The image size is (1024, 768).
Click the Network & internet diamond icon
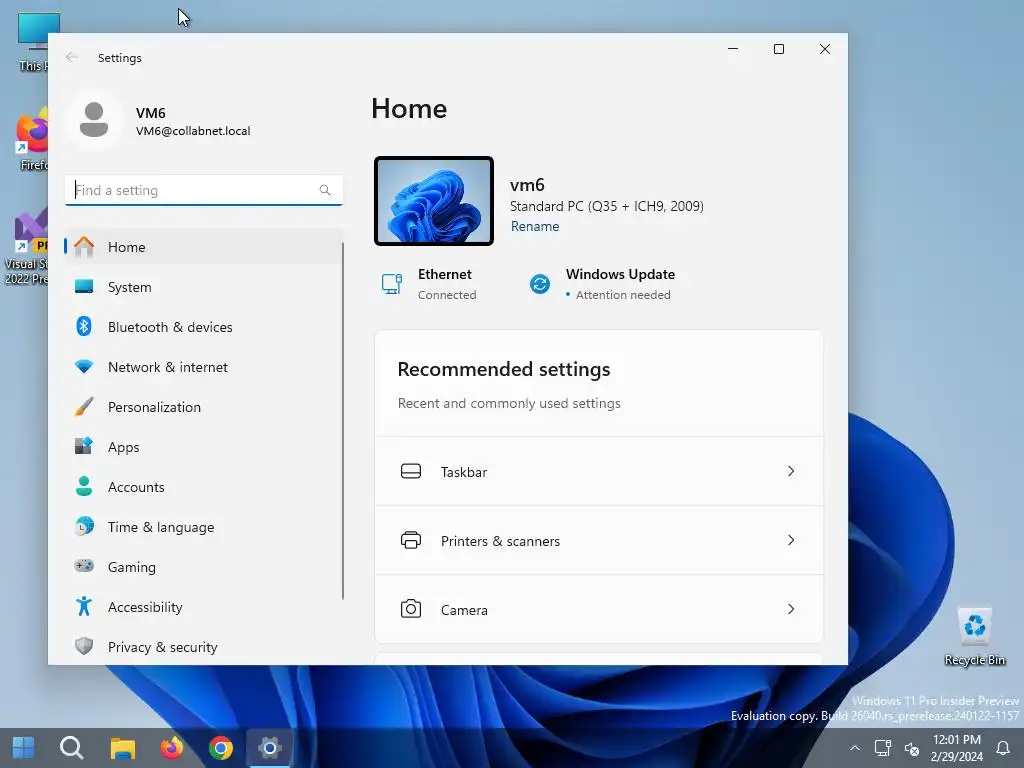[x=84, y=367]
